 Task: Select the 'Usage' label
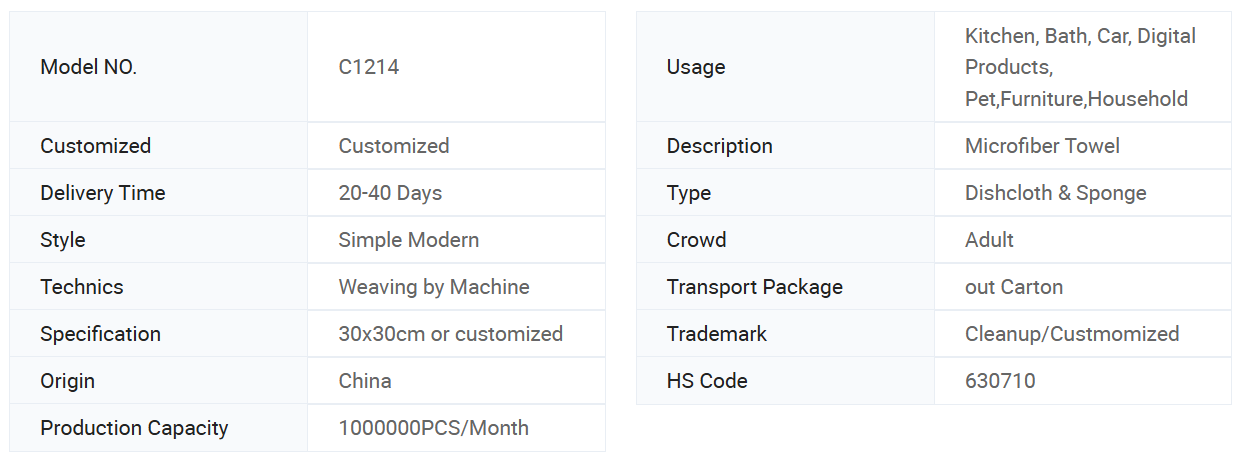pos(696,67)
